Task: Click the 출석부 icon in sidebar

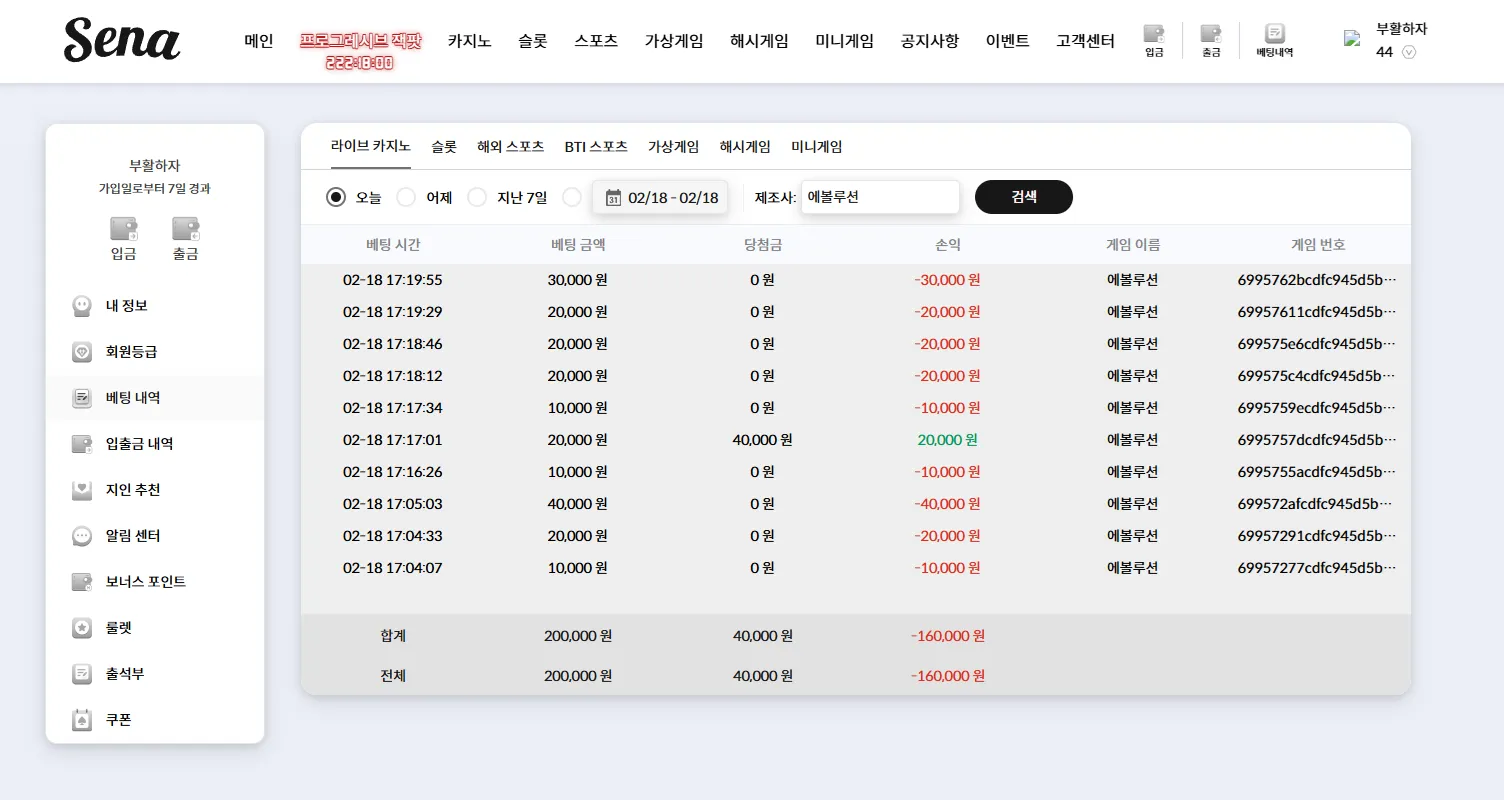Action: (x=82, y=674)
